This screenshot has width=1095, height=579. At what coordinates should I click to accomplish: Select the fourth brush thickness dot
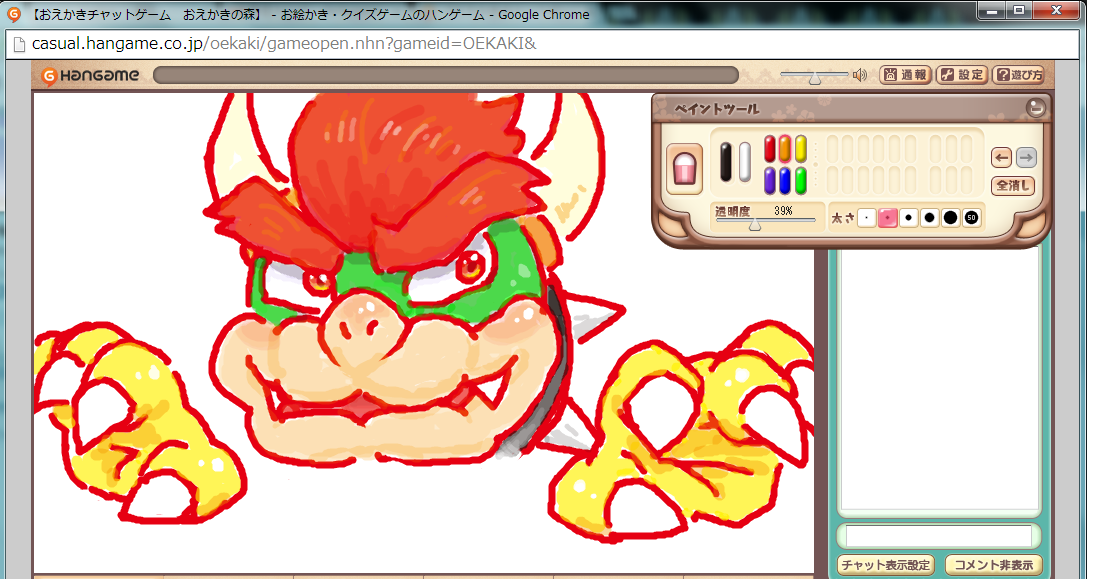click(x=929, y=218)
